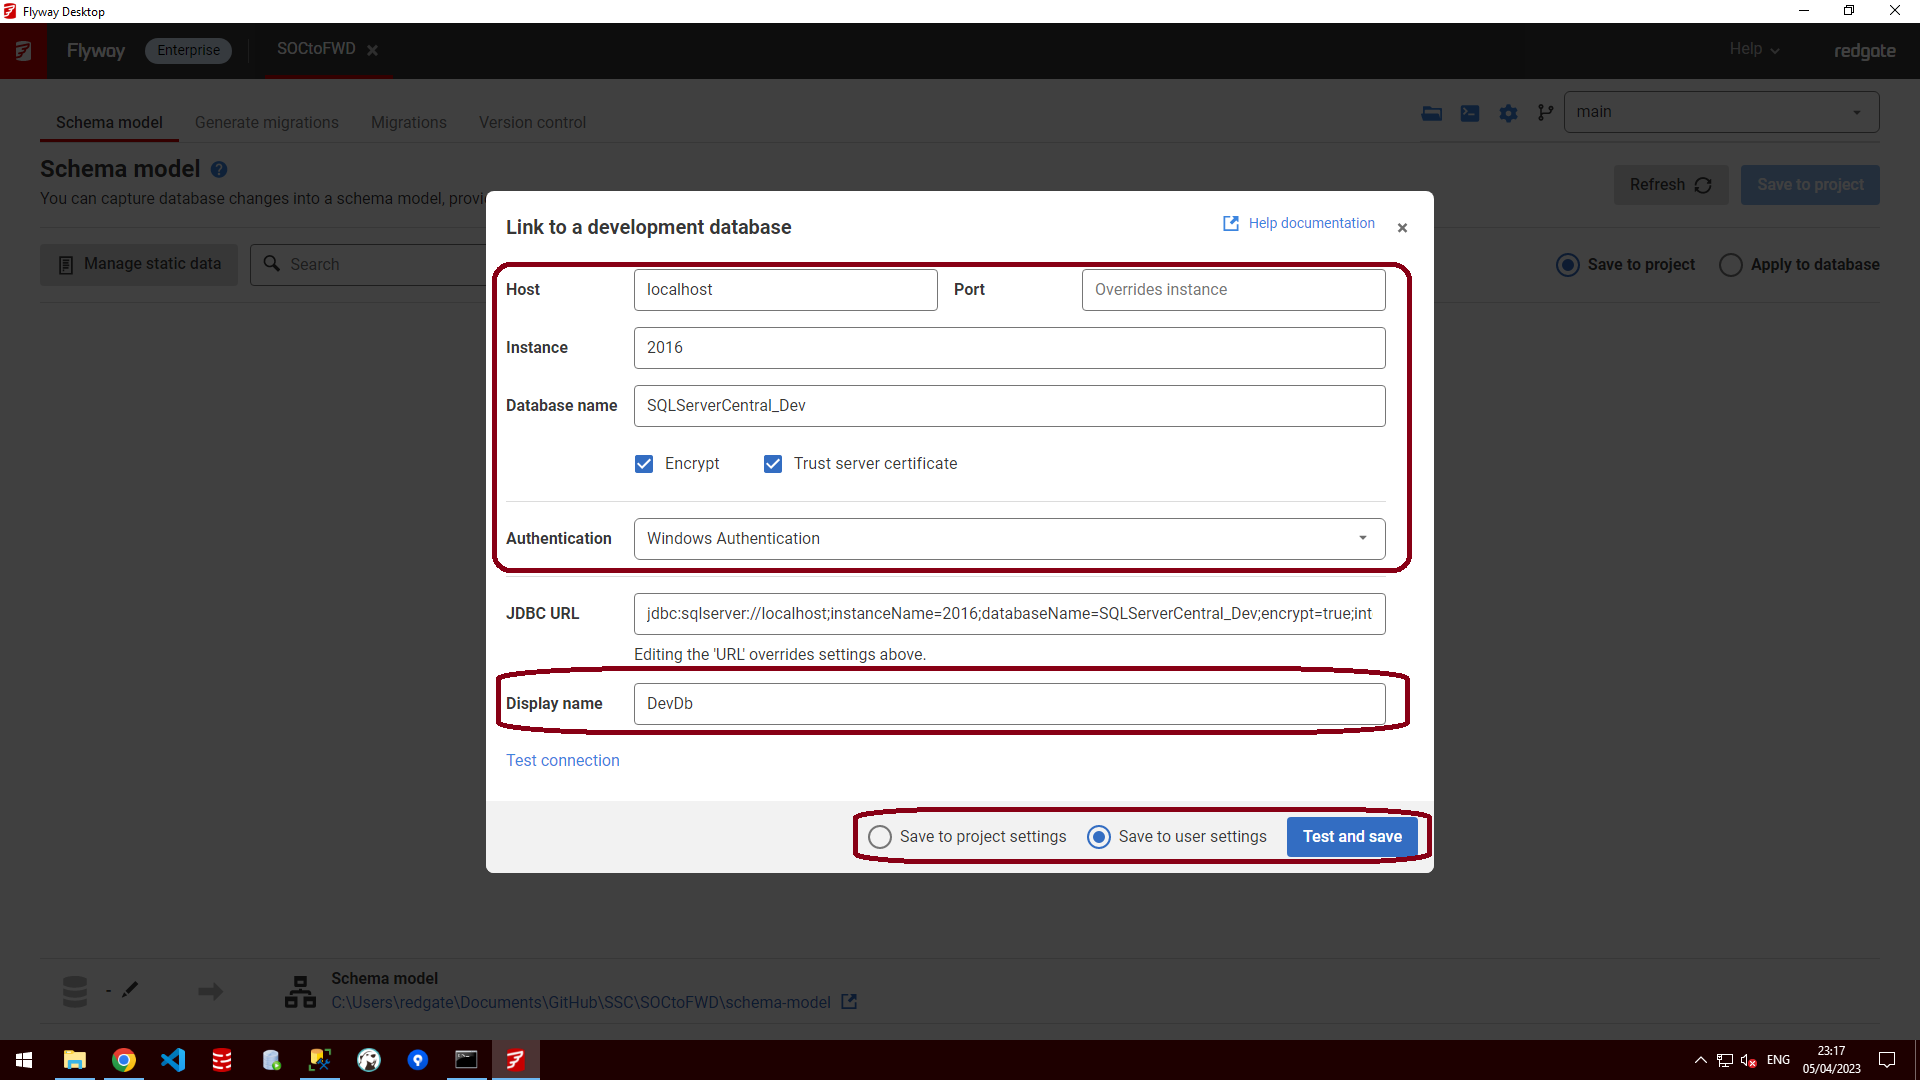Open Visual Studio Code from taskbar
This screenshot has width=1920, height=1080.
[173, 1060]
